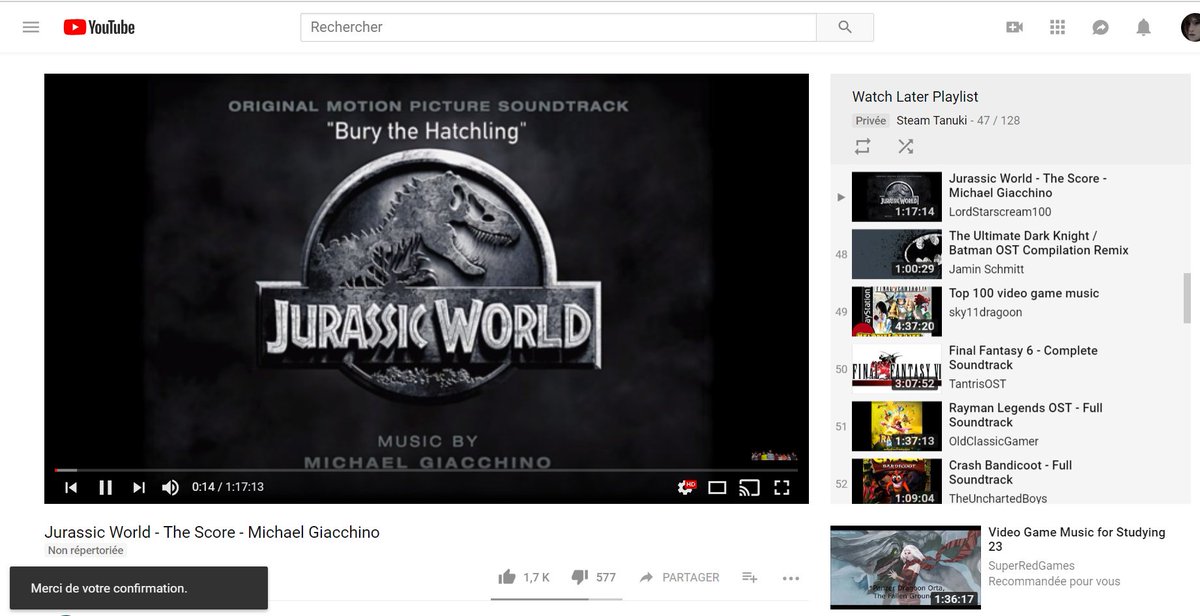The width and height of the screenshot is (1200, 616).
Task: Toggle playlist shuffle button
Action: [x=906, y=146]
